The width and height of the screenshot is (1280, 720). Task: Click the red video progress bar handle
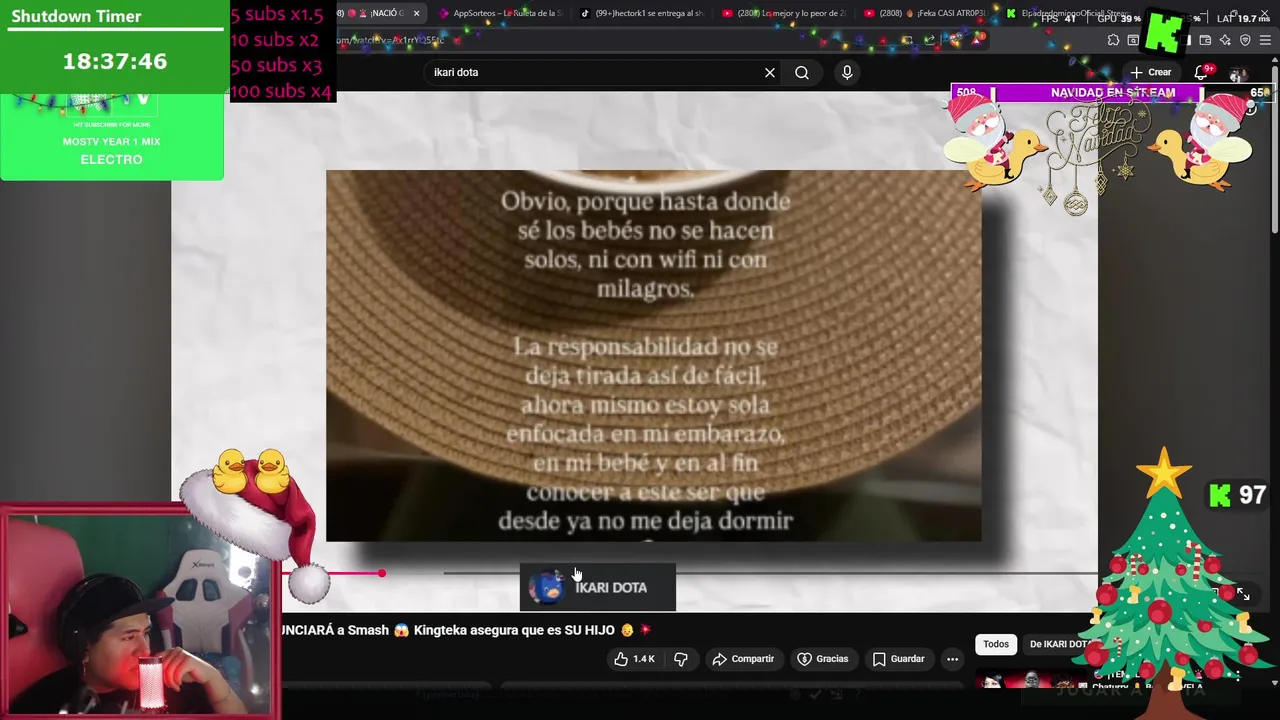click(381, 573)
